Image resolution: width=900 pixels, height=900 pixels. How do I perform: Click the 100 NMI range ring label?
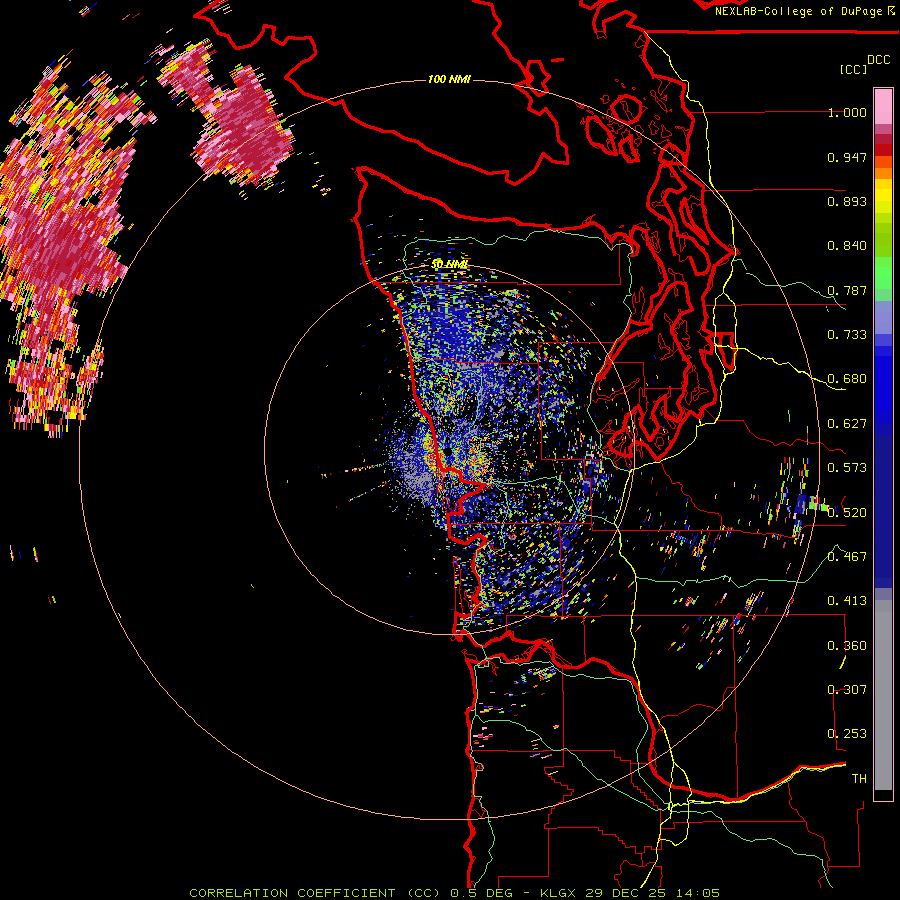pyautogui.click(x=449, y=79)
